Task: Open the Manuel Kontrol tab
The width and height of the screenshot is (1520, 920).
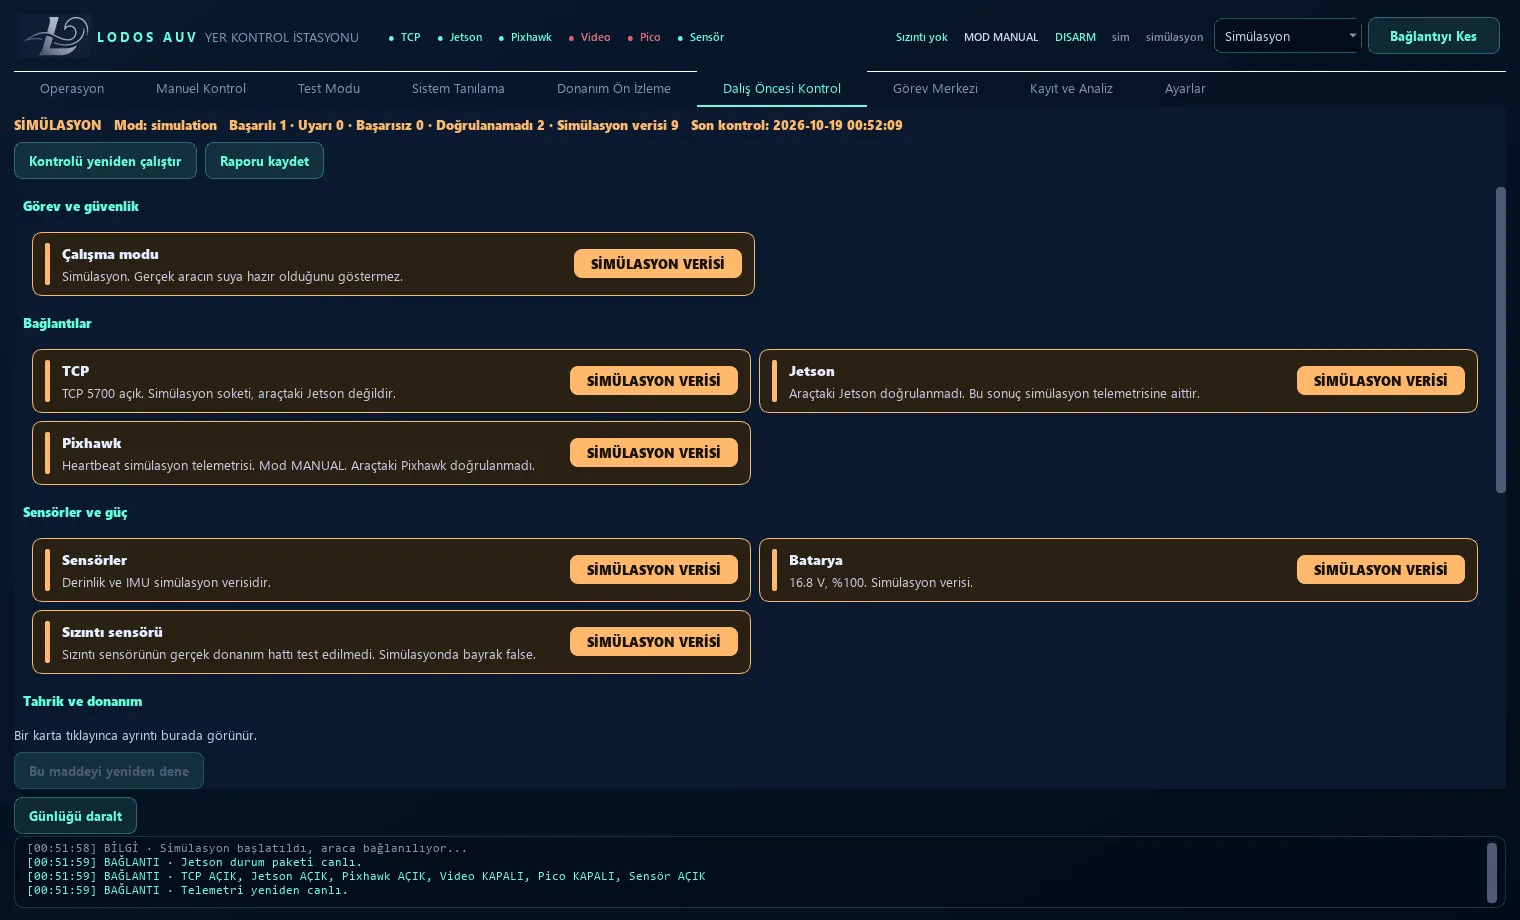Action: click(x=201, y=88)
